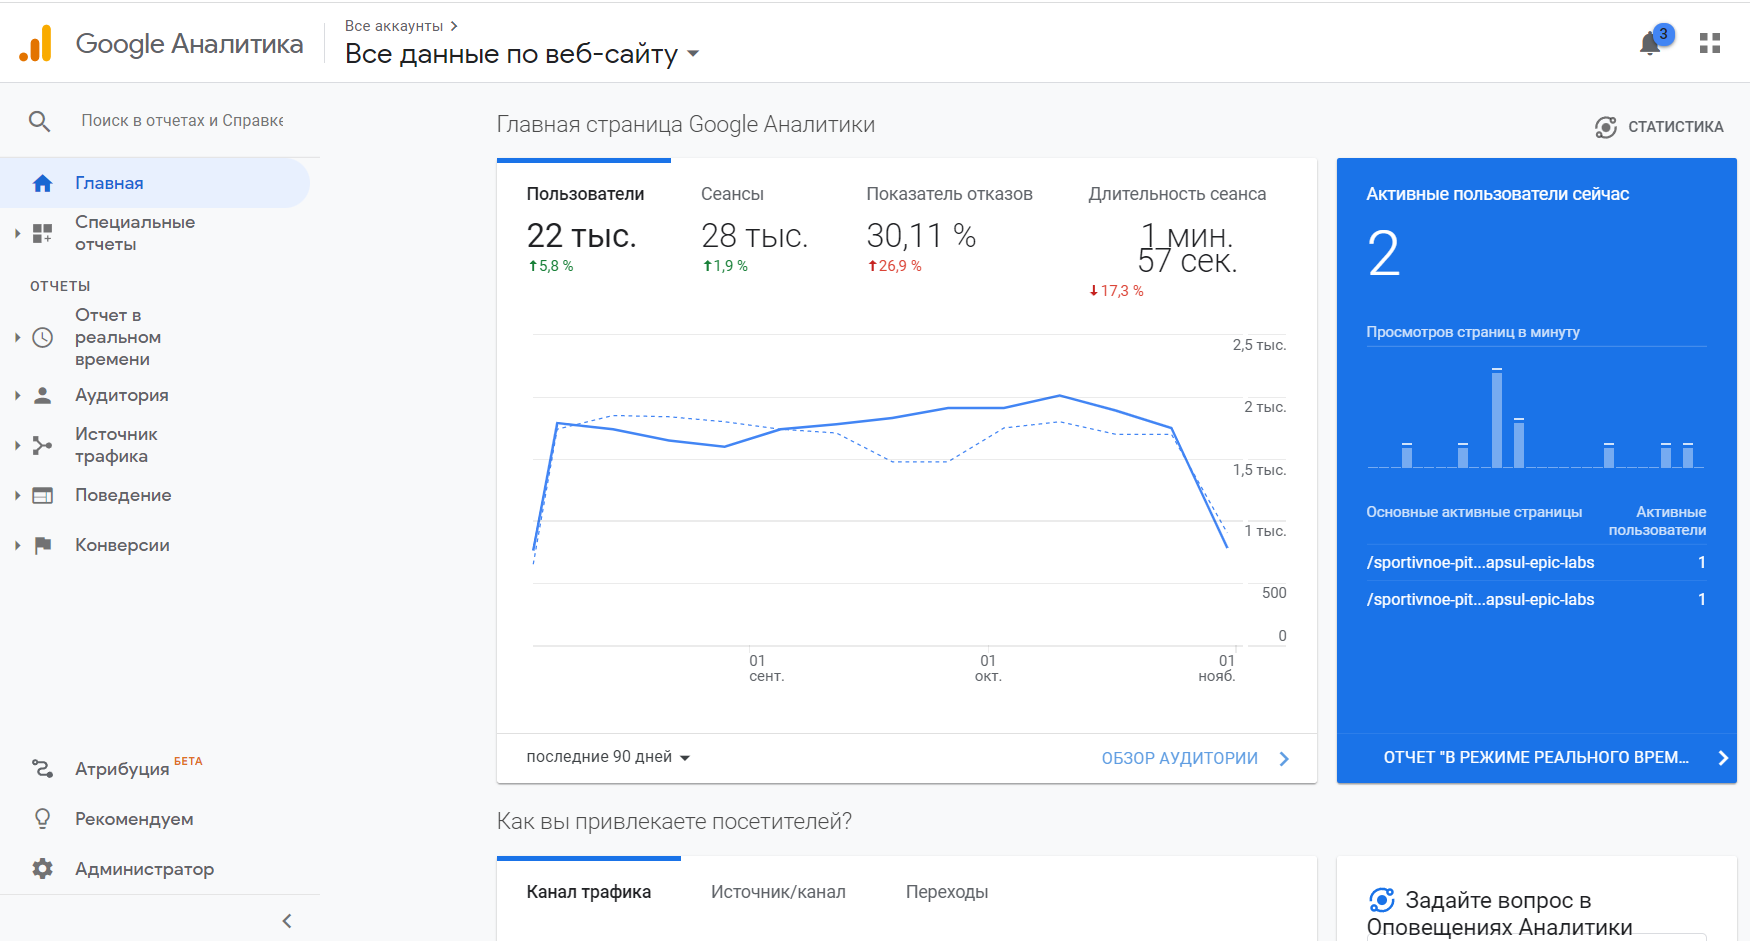Open the 'Все данные по веб-сайту' view selector
This screenshot has width=1750, height=941.
(521, 54)
